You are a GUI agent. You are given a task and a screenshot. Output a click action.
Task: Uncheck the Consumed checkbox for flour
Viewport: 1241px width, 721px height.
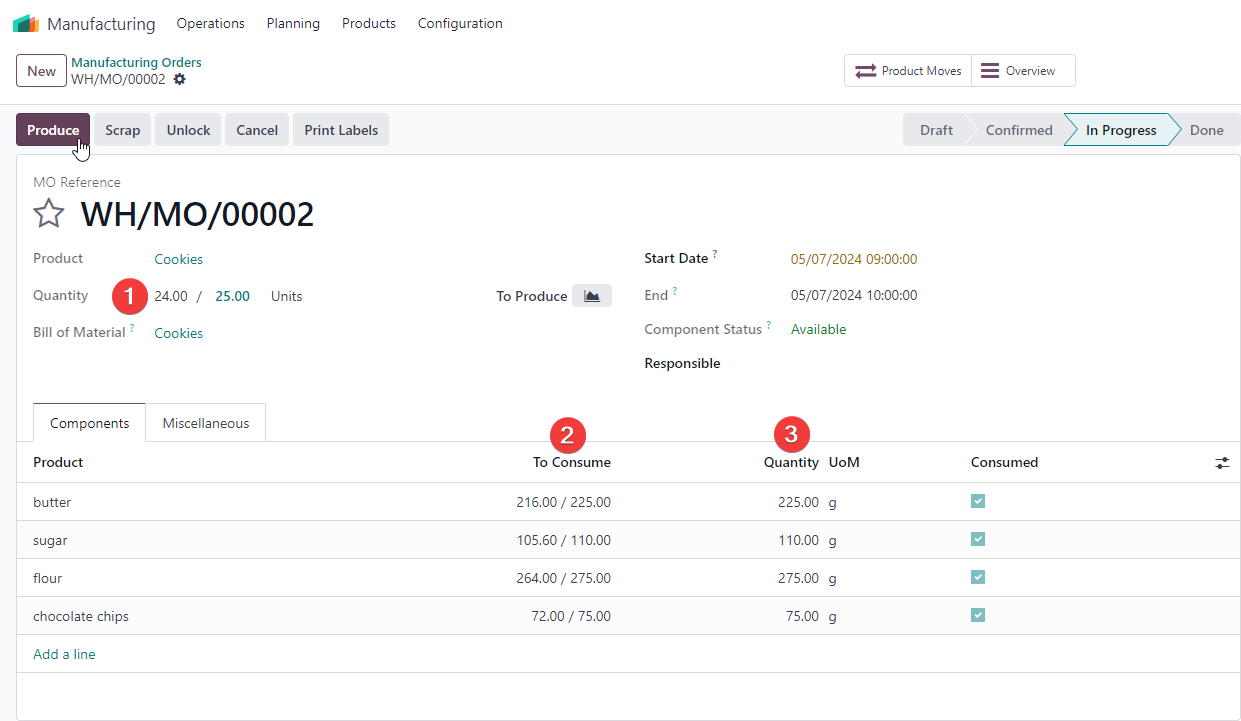(x=978, y=577)
